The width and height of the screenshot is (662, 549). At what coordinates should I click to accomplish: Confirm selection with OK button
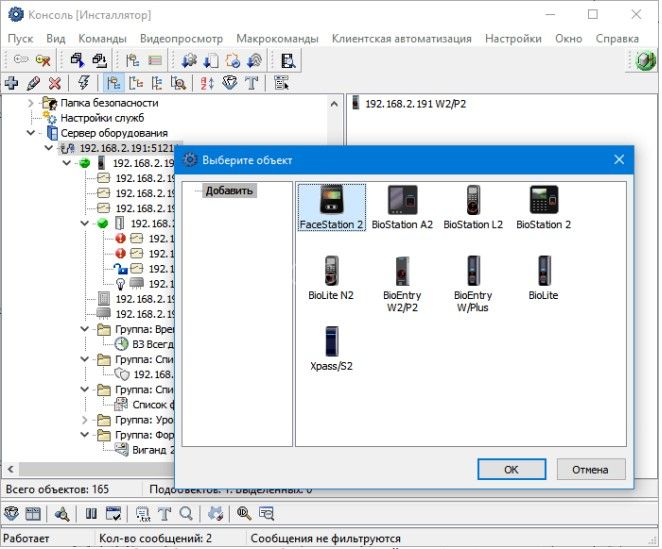pos(511,469)
